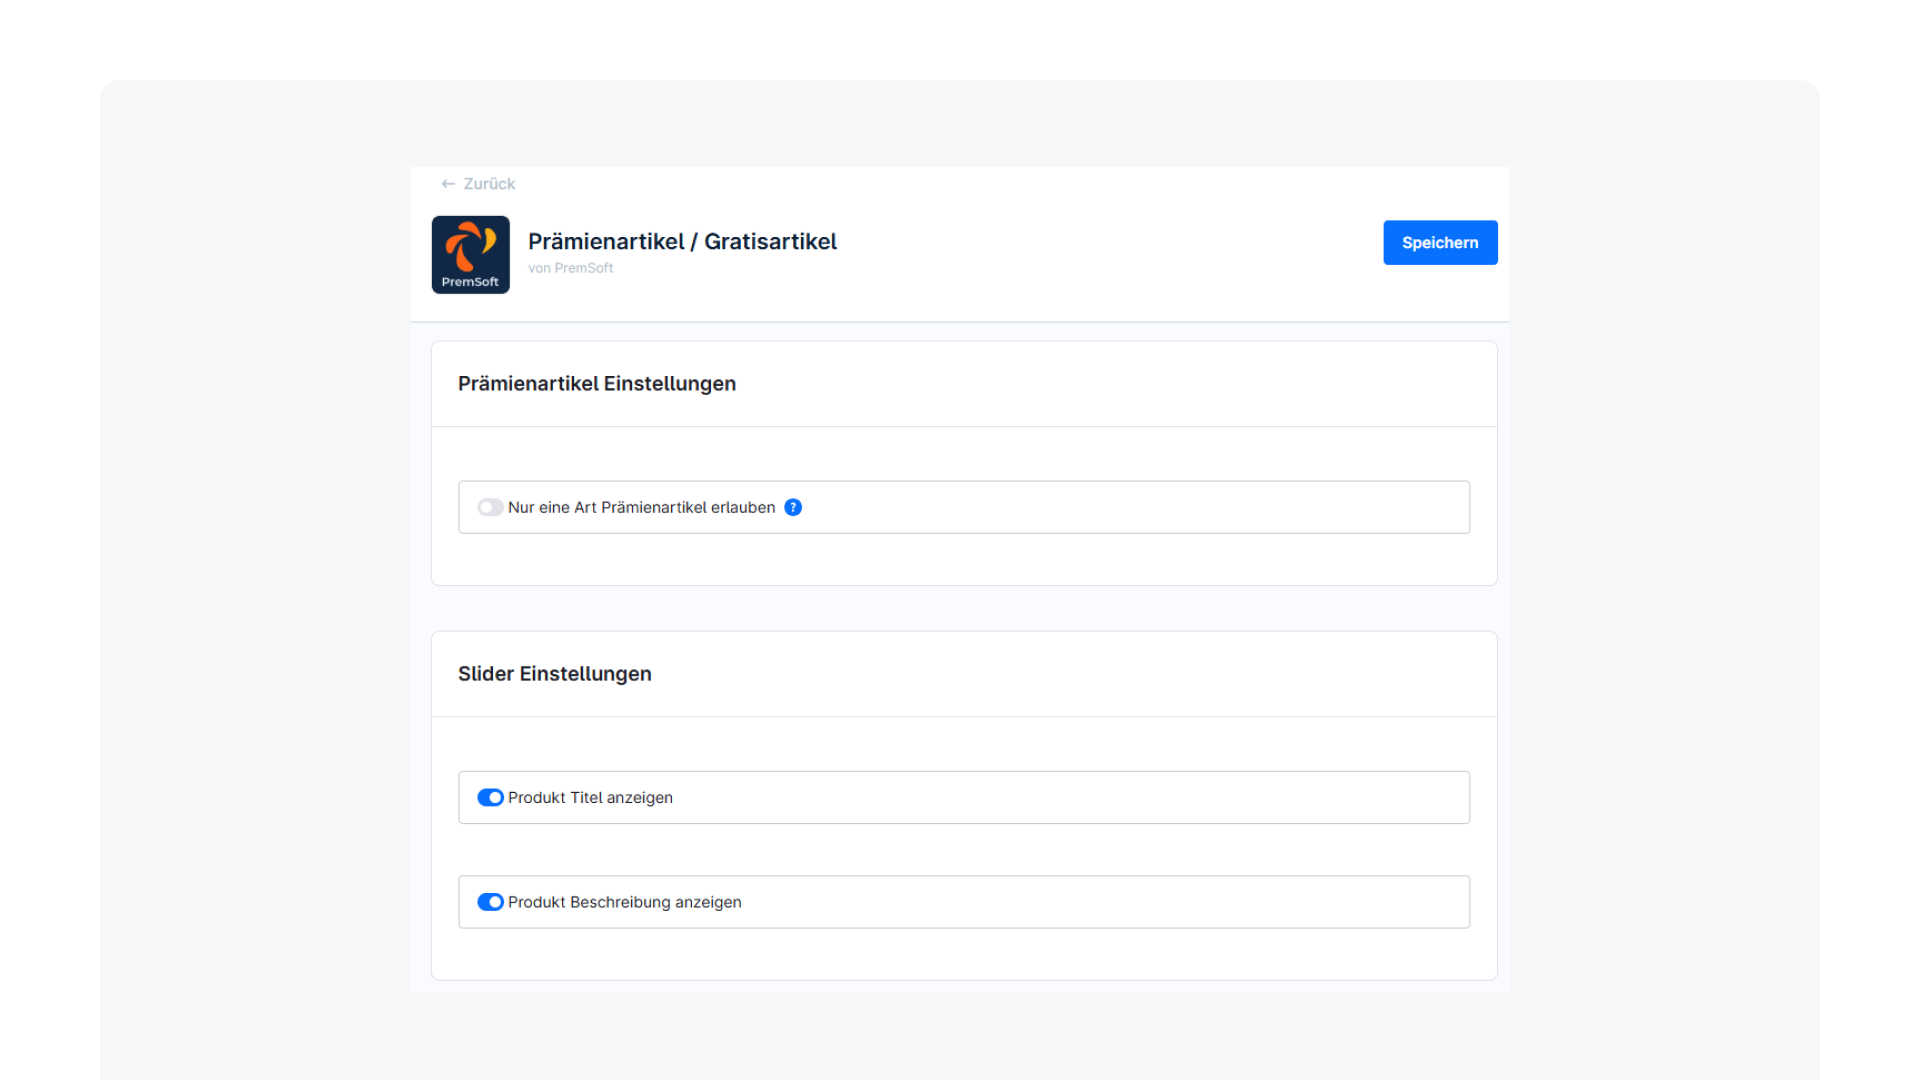Viewport: 1920px width, 1080px height.
Task: Click empty area of Produkt Titel anzeigen row
Action: 1100,797
